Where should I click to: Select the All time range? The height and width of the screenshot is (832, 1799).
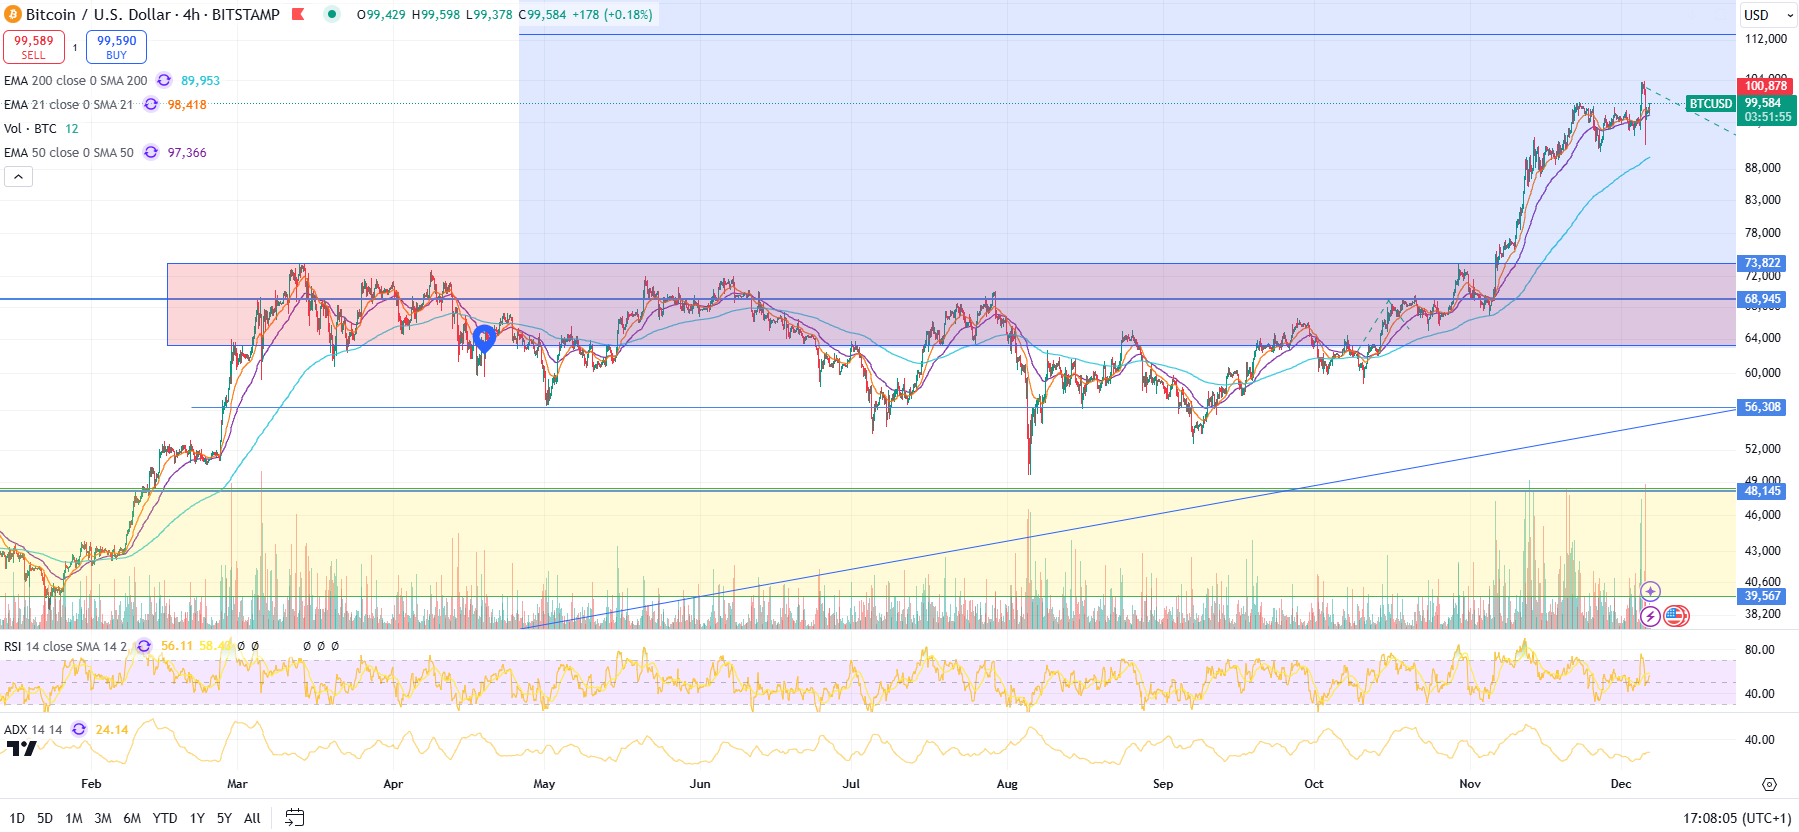tap(252, 818)
